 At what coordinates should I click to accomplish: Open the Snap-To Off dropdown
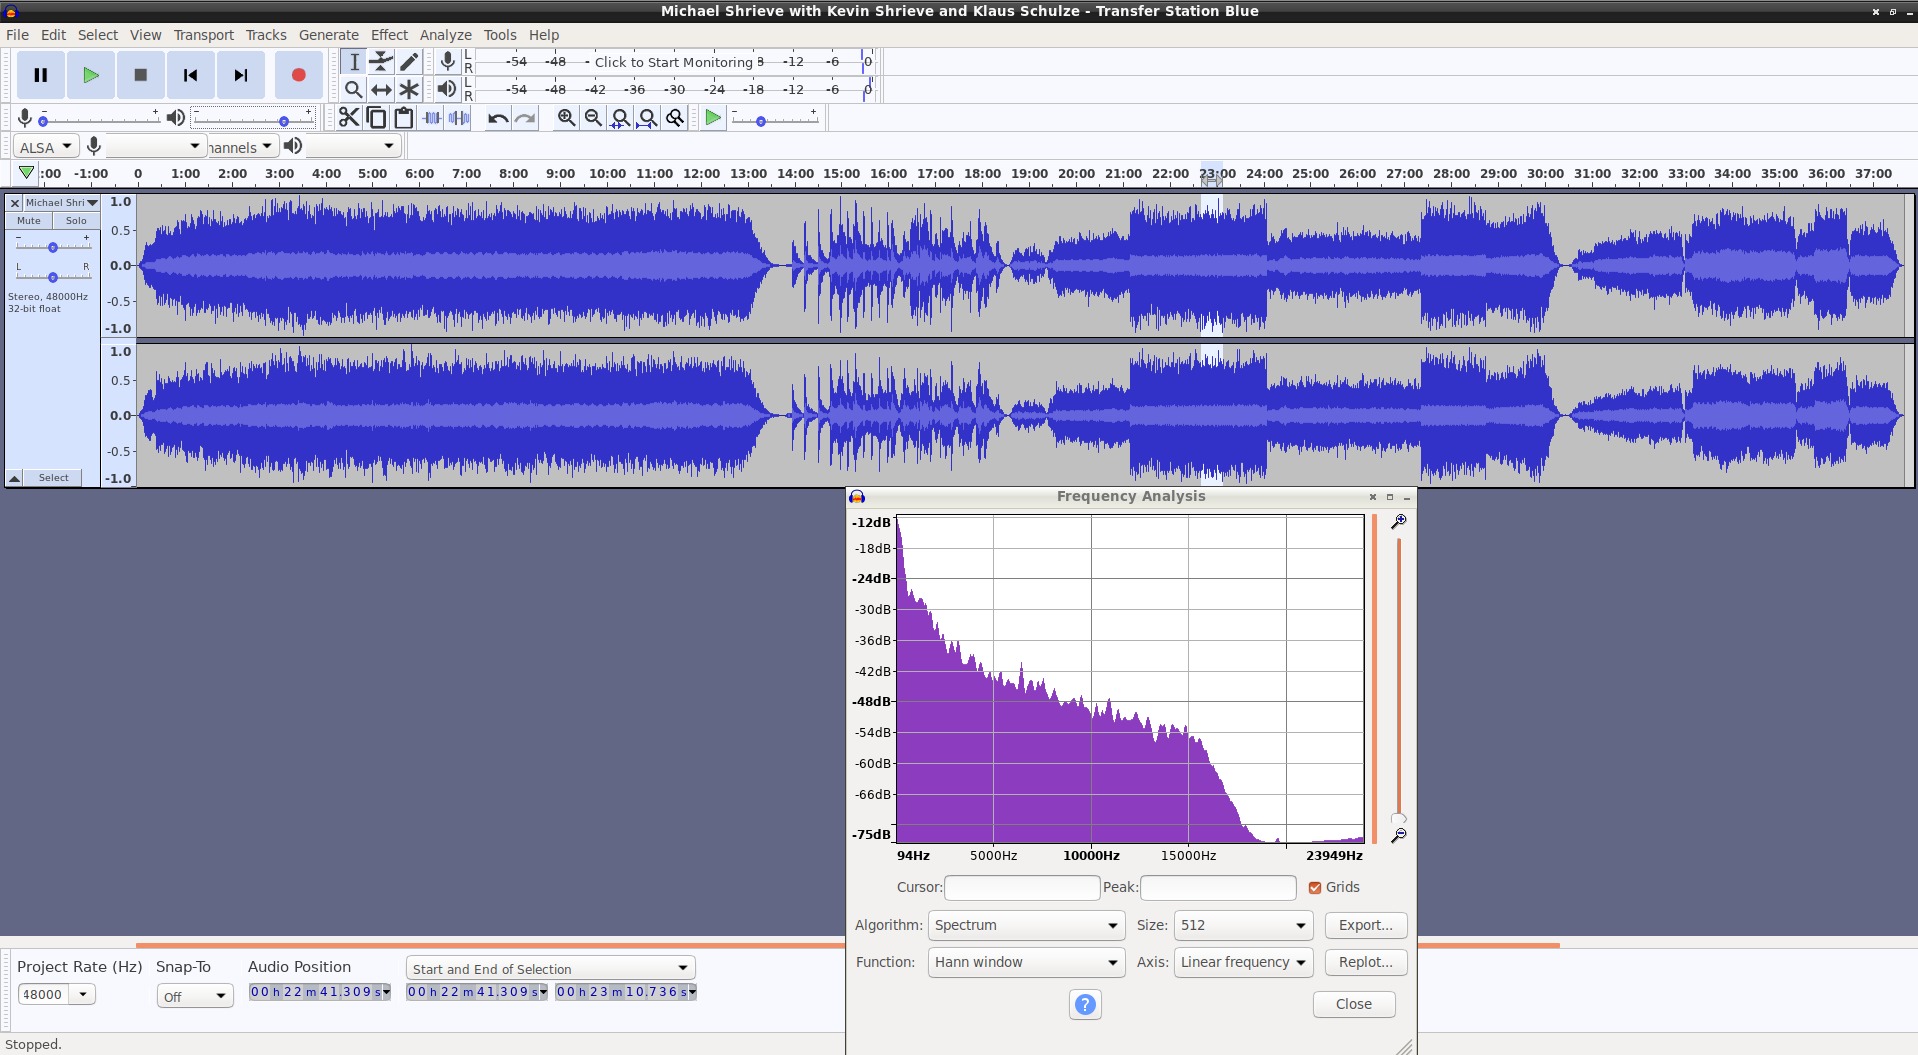[195, 996]
